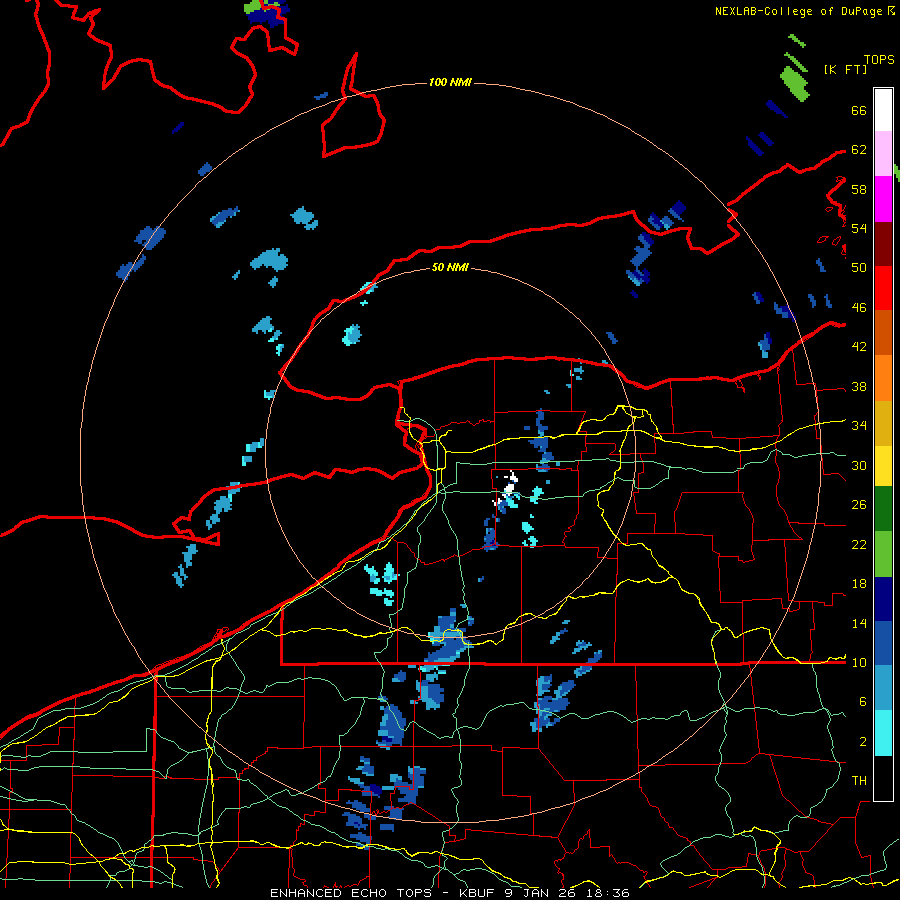Click the TH legend label
The image size is (900, 900).
pos(859,781)
